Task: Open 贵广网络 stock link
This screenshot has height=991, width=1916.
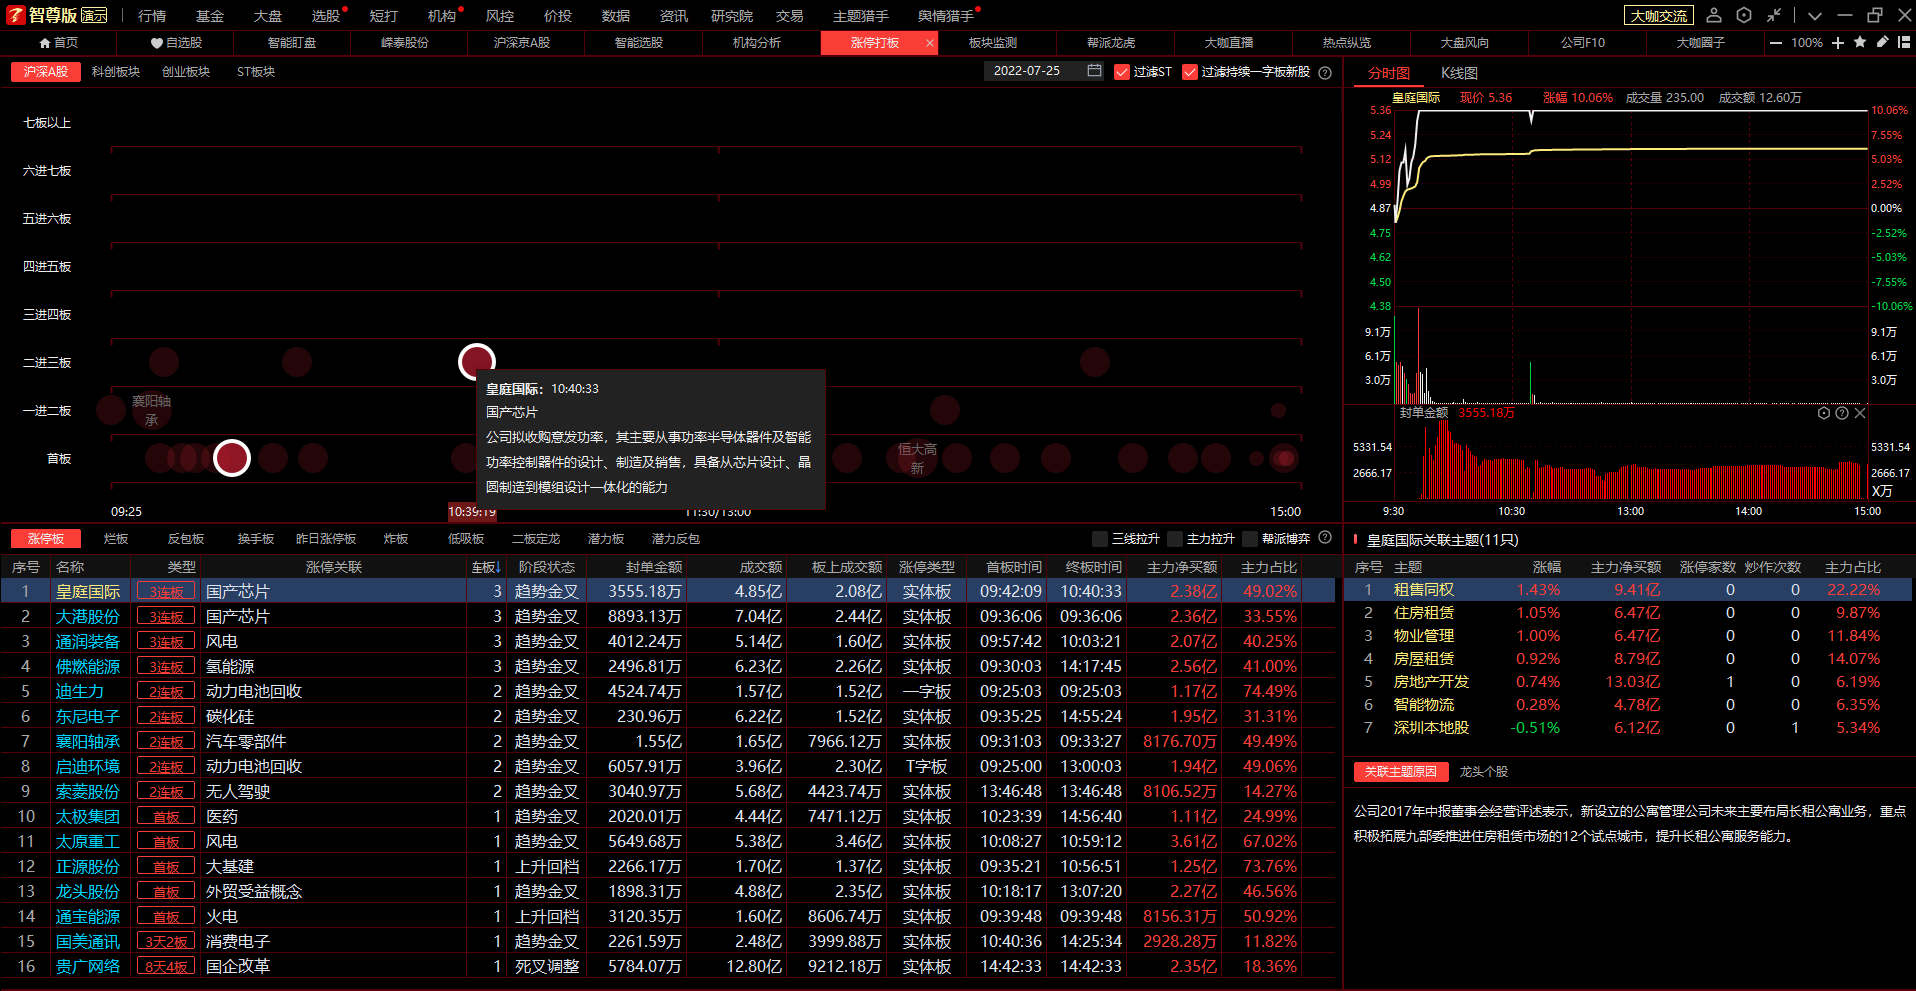Action: (88, 967)
